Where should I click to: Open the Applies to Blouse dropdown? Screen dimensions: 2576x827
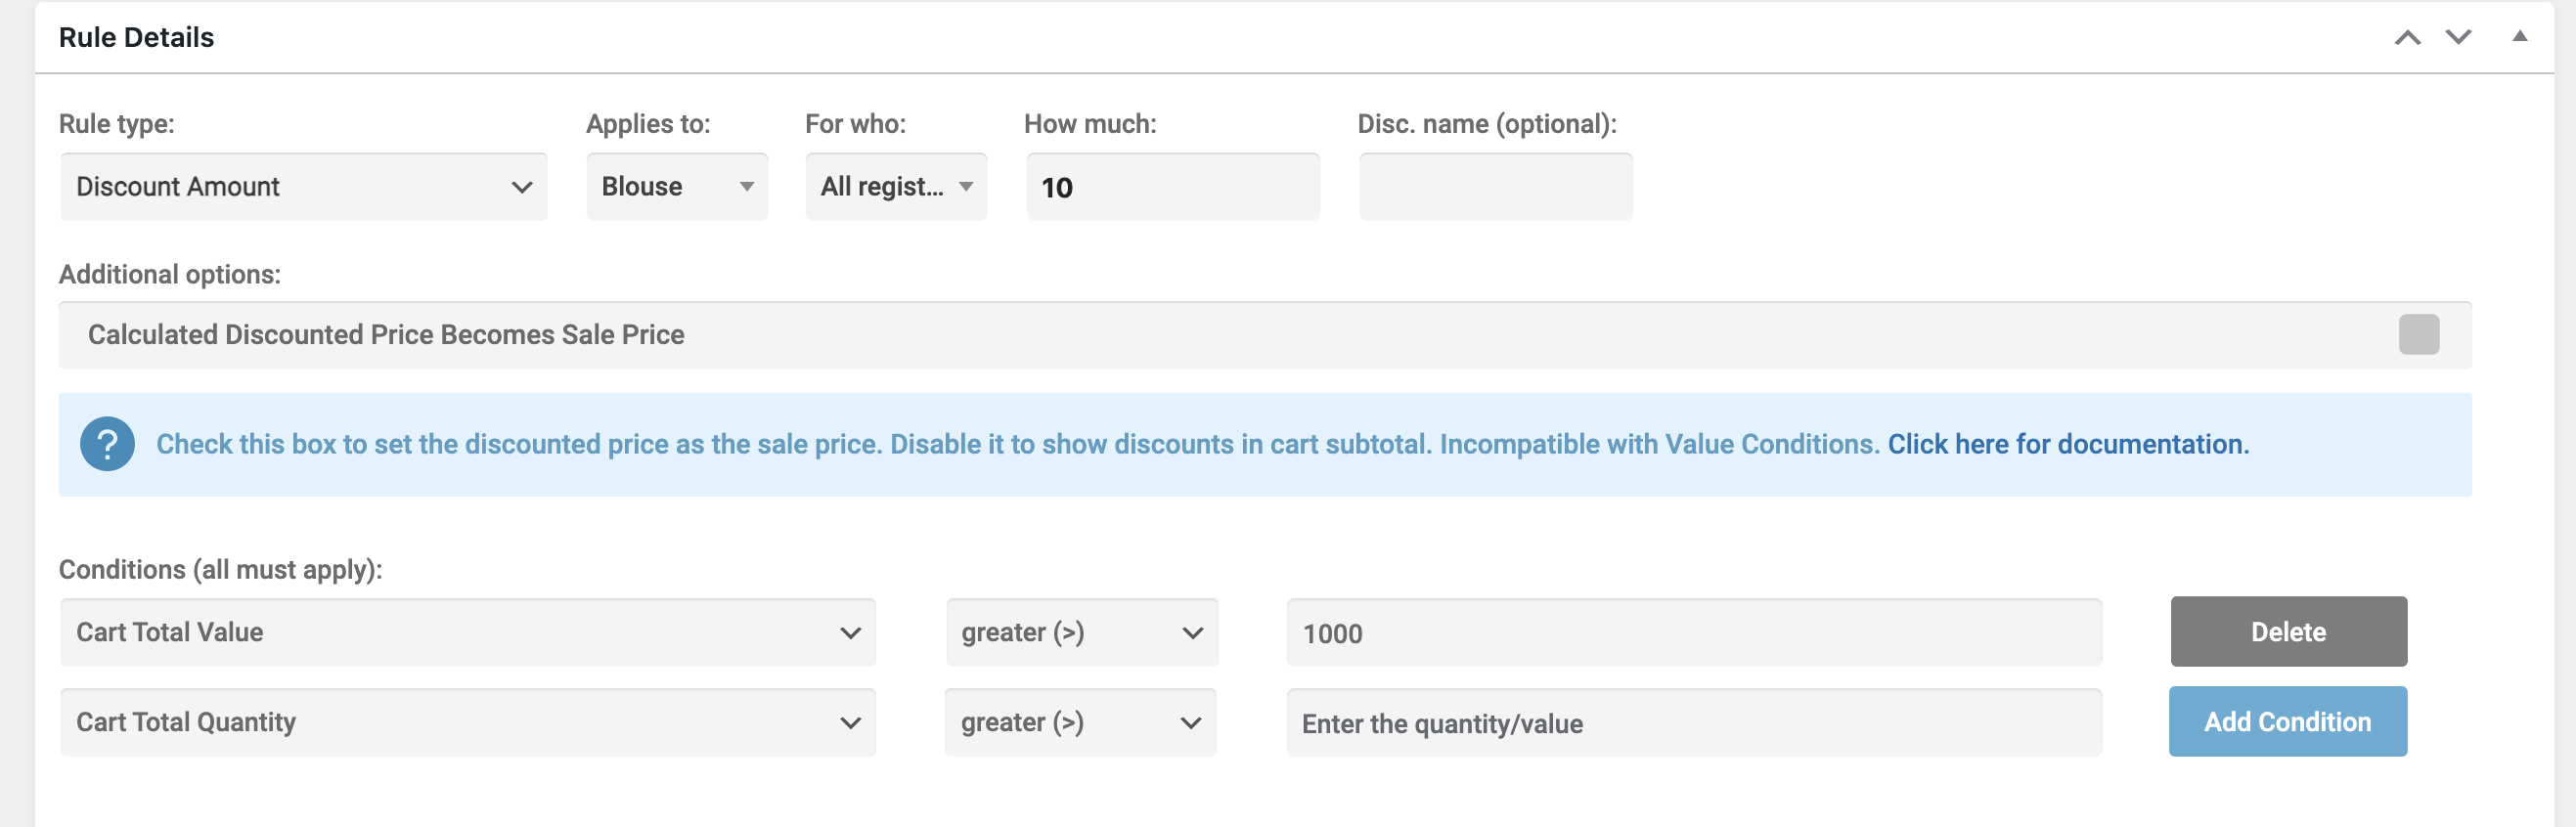(x=677, y=187)
